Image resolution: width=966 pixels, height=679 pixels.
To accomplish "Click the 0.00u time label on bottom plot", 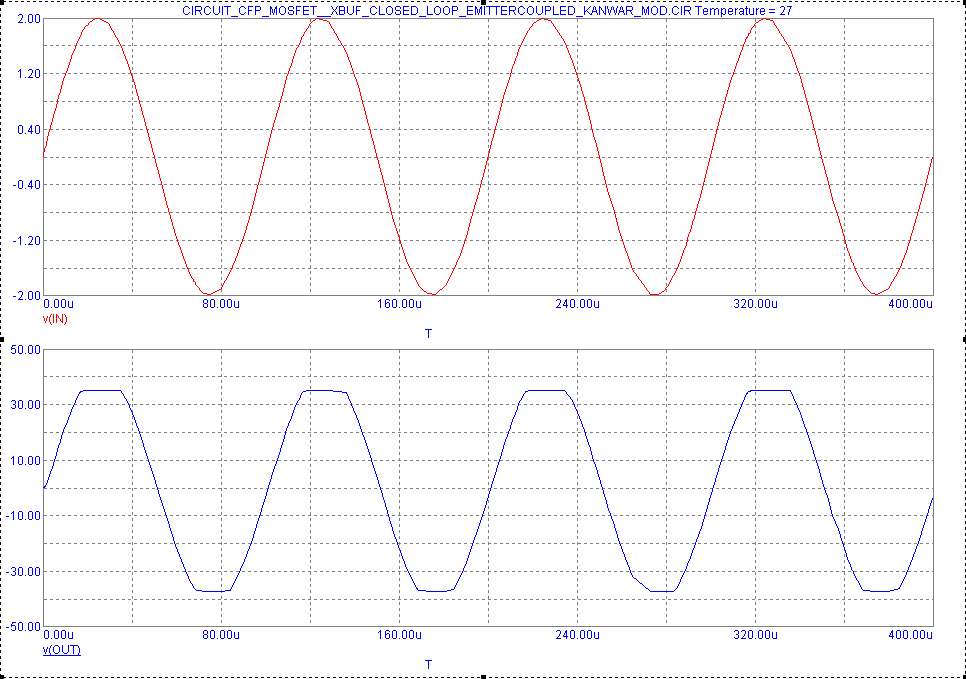I will 59,635.
